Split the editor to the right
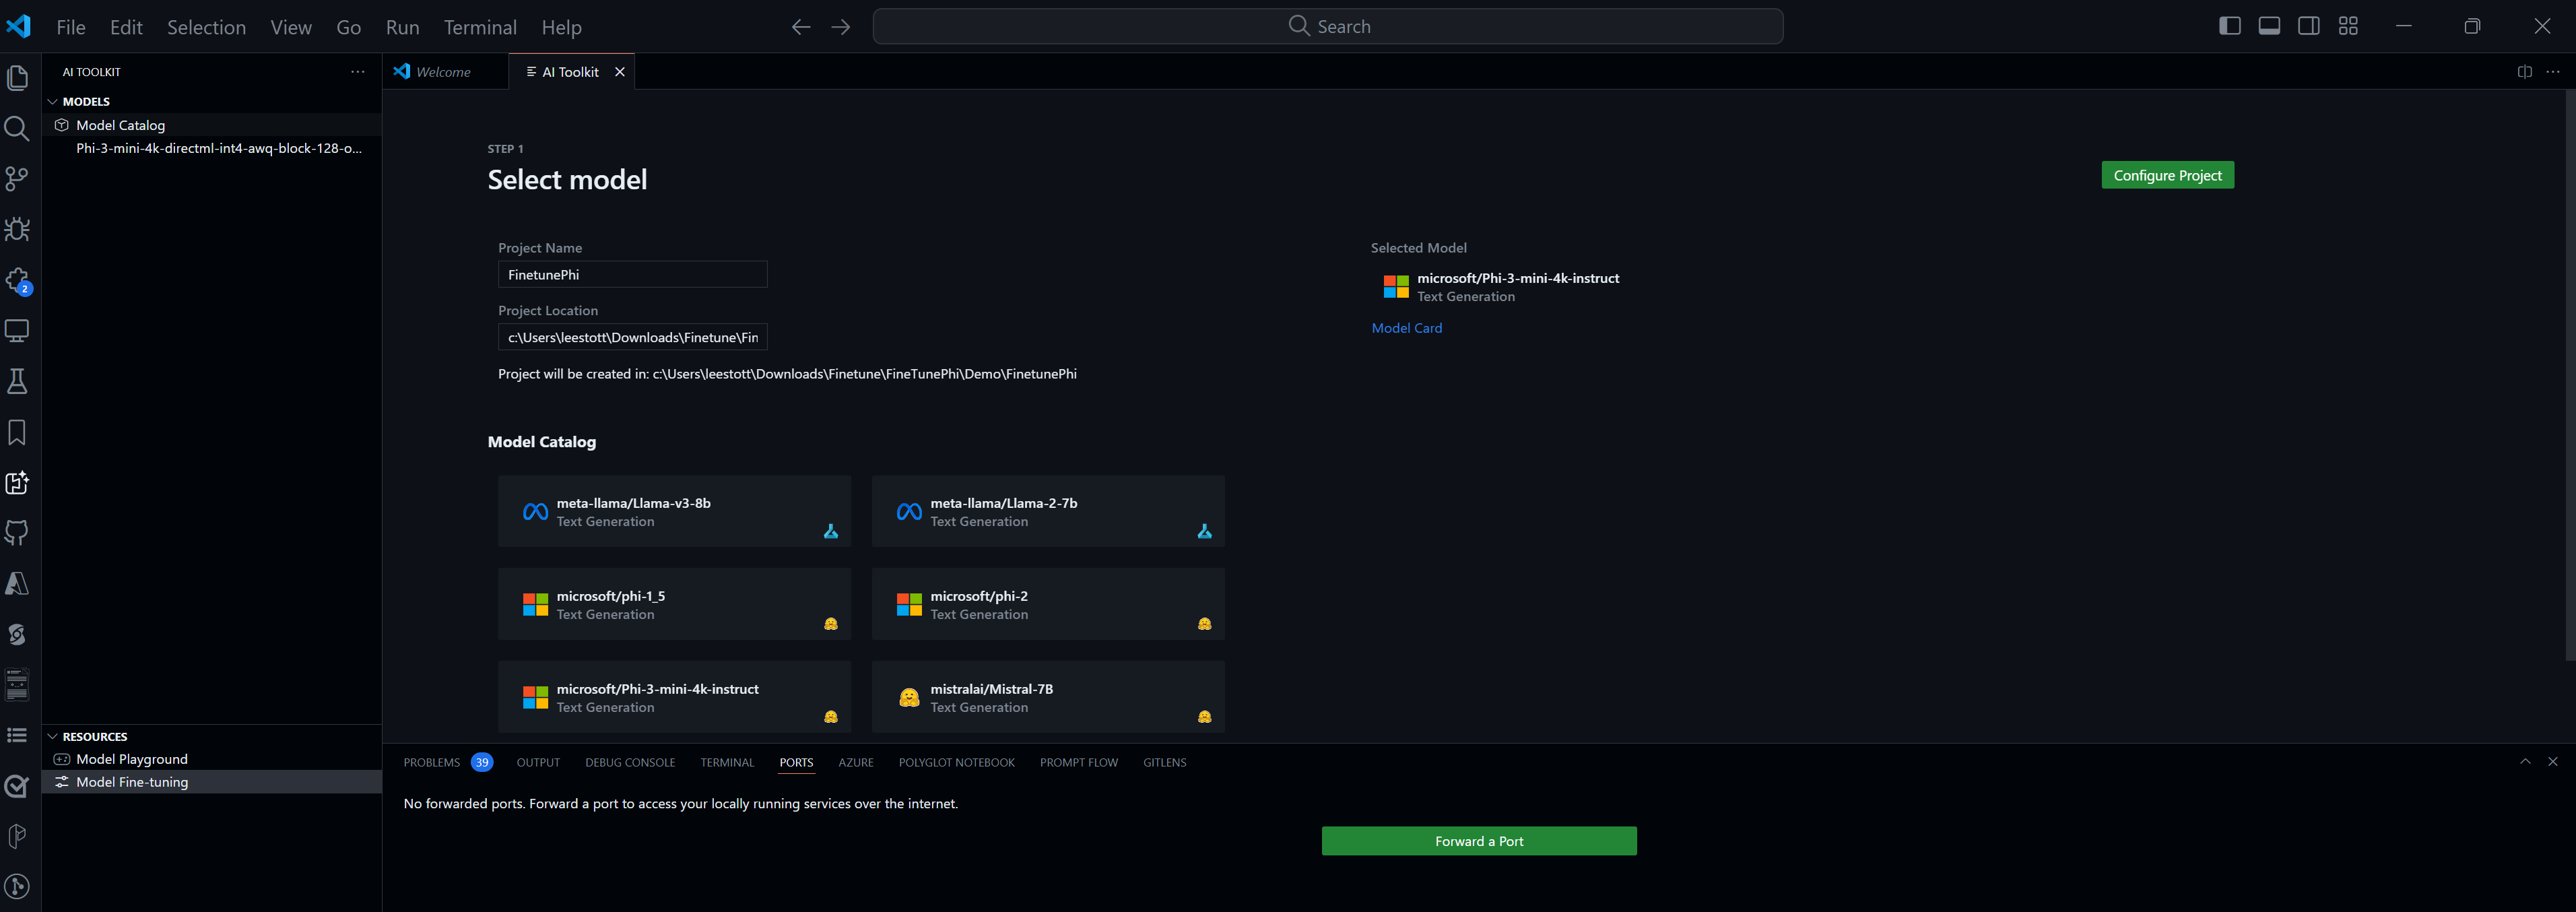Image resolution: width=2576 pixels, height=912 pixels. (x=2524, y=72)
